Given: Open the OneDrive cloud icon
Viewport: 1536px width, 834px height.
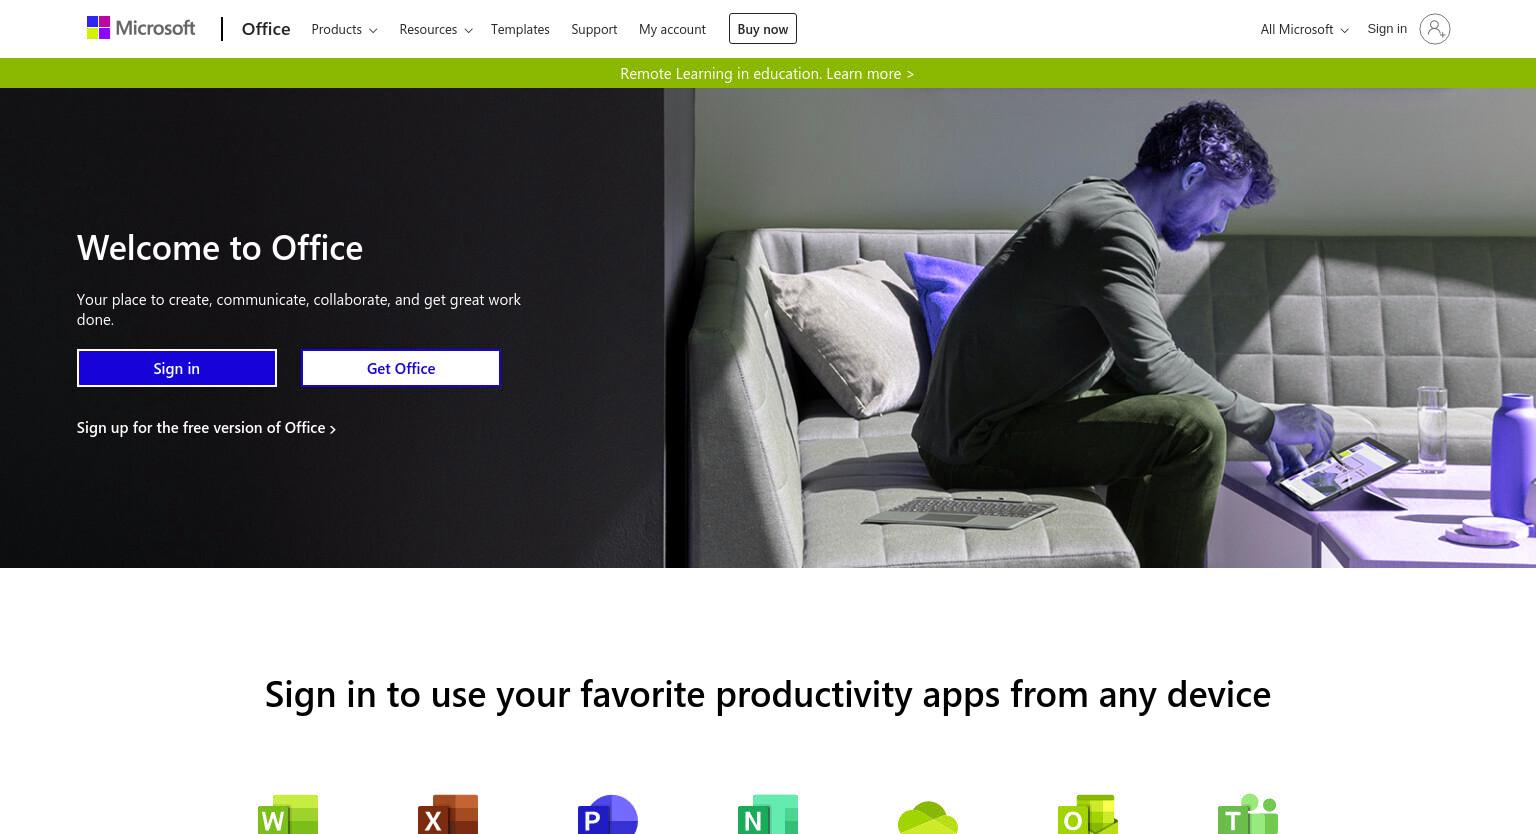Looking at the screenshot, I should pos(928,816).
